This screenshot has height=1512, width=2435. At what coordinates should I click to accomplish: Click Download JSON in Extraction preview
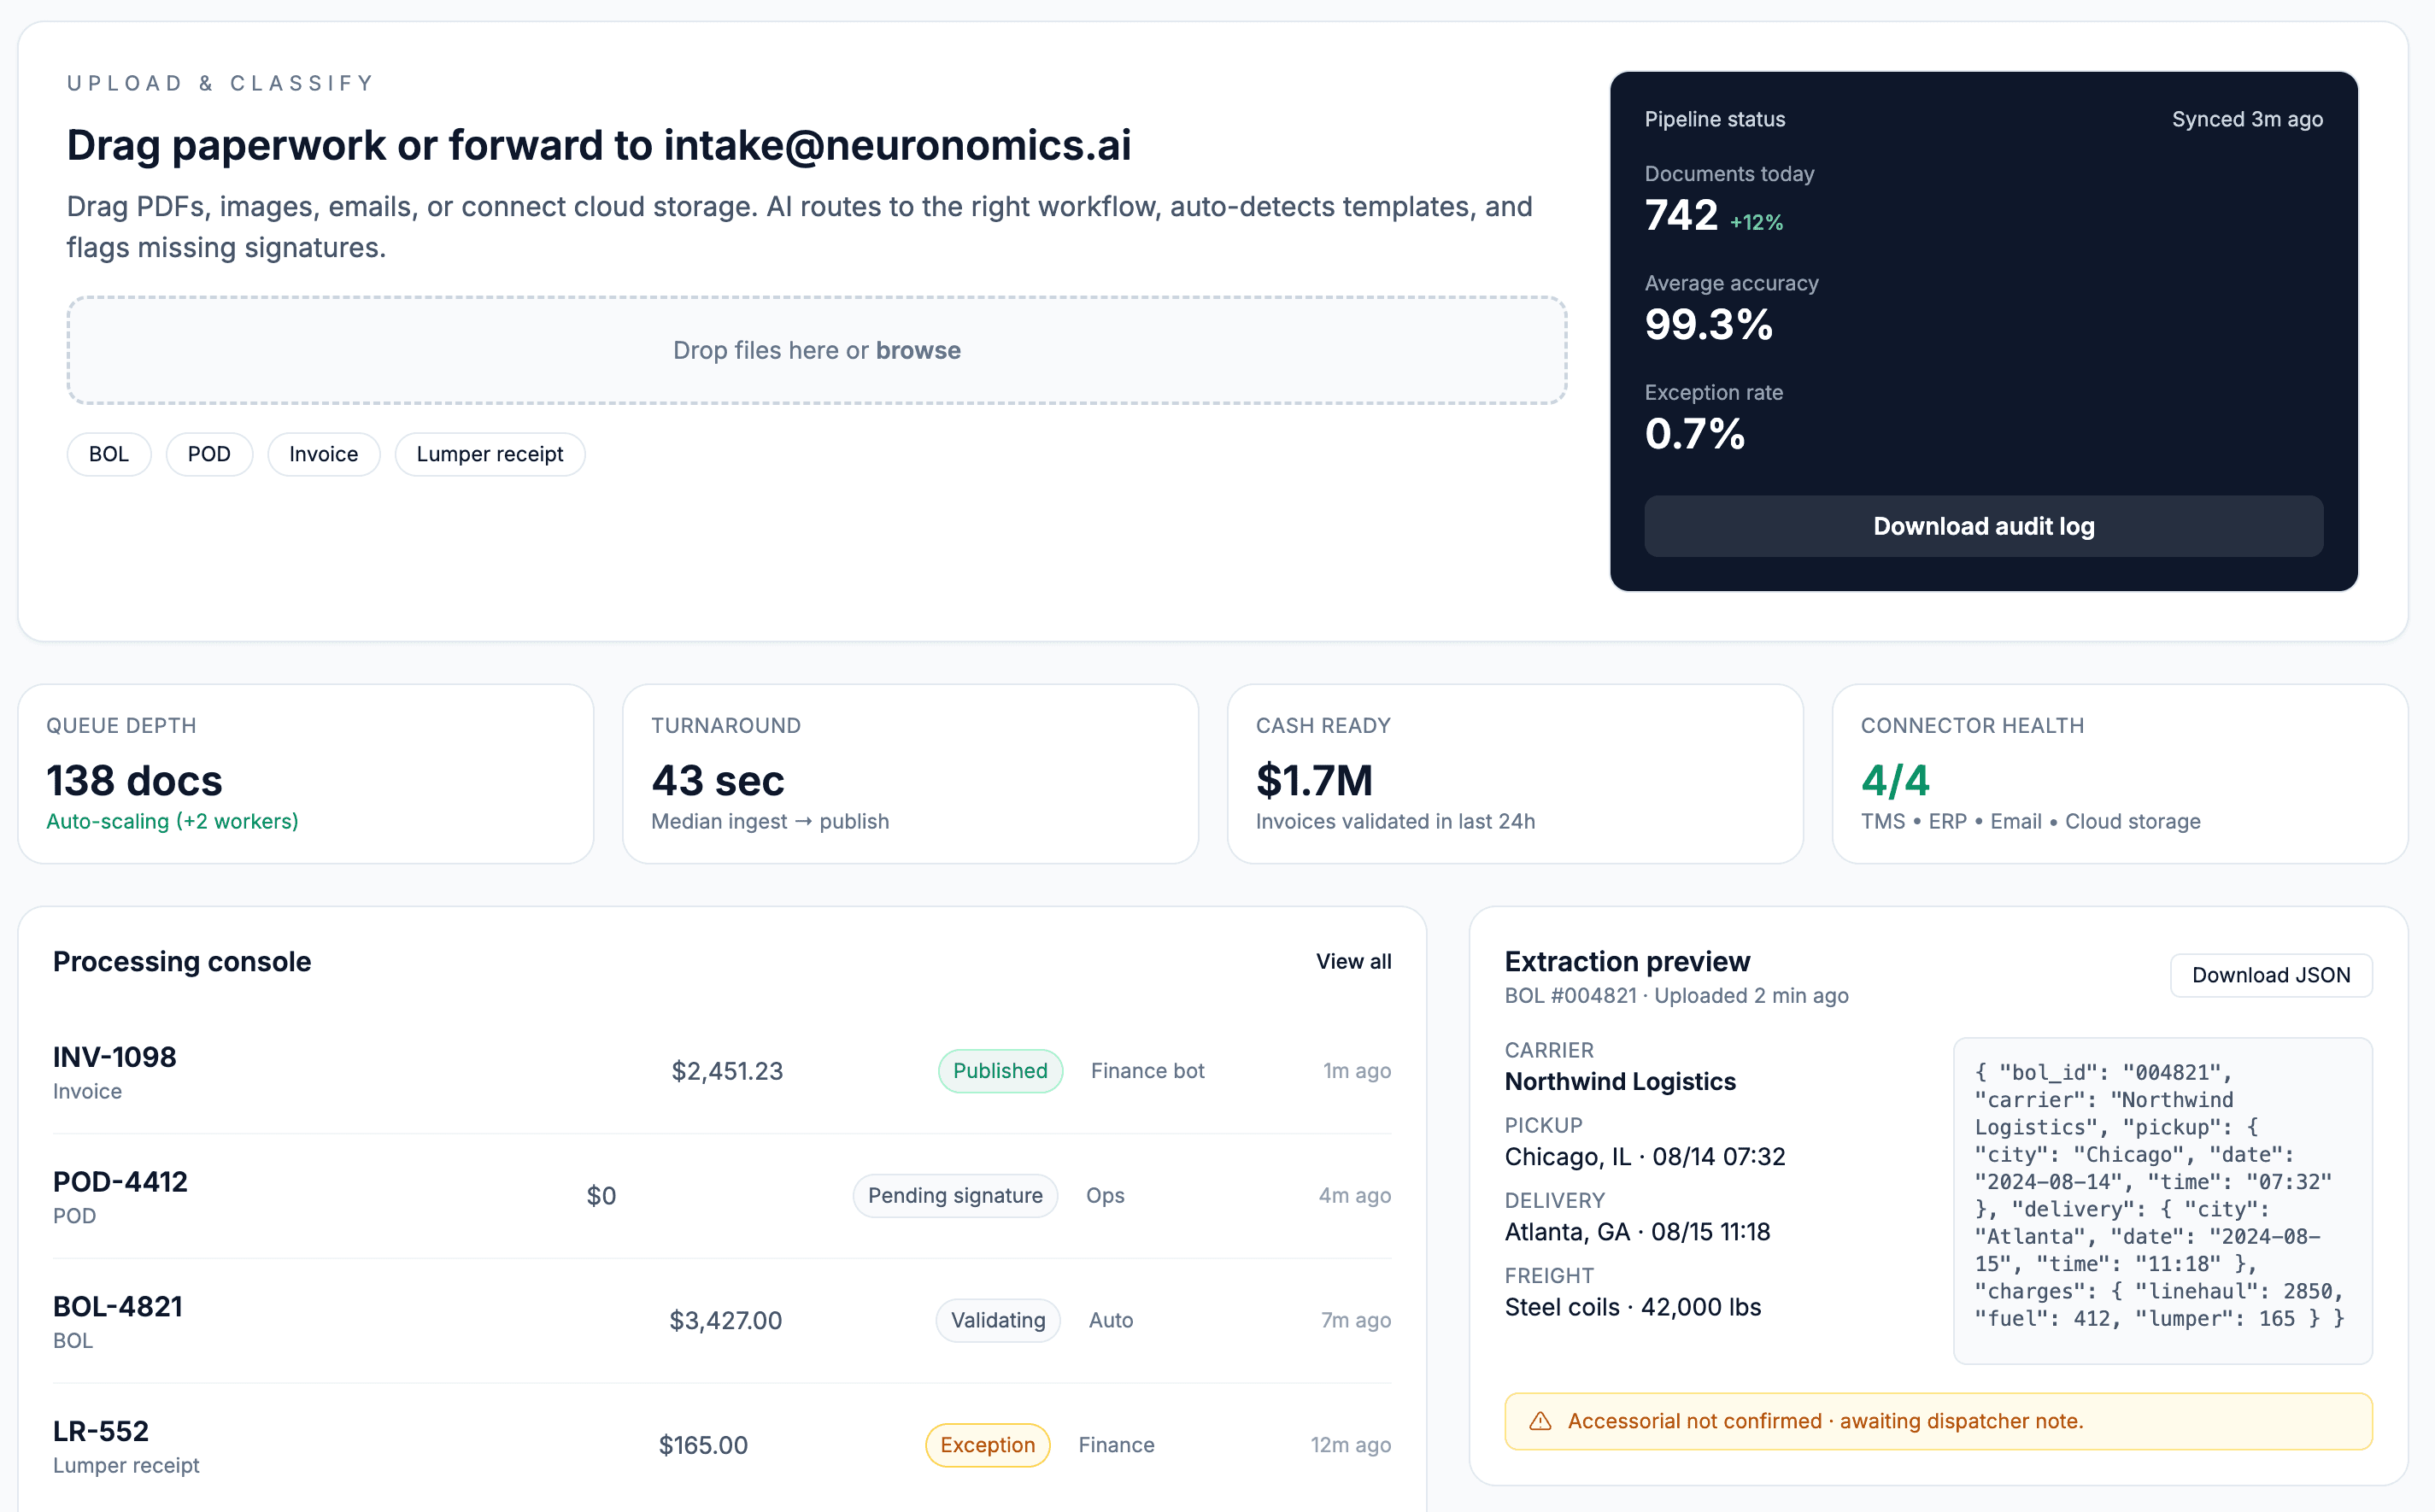coord(2271,975)
